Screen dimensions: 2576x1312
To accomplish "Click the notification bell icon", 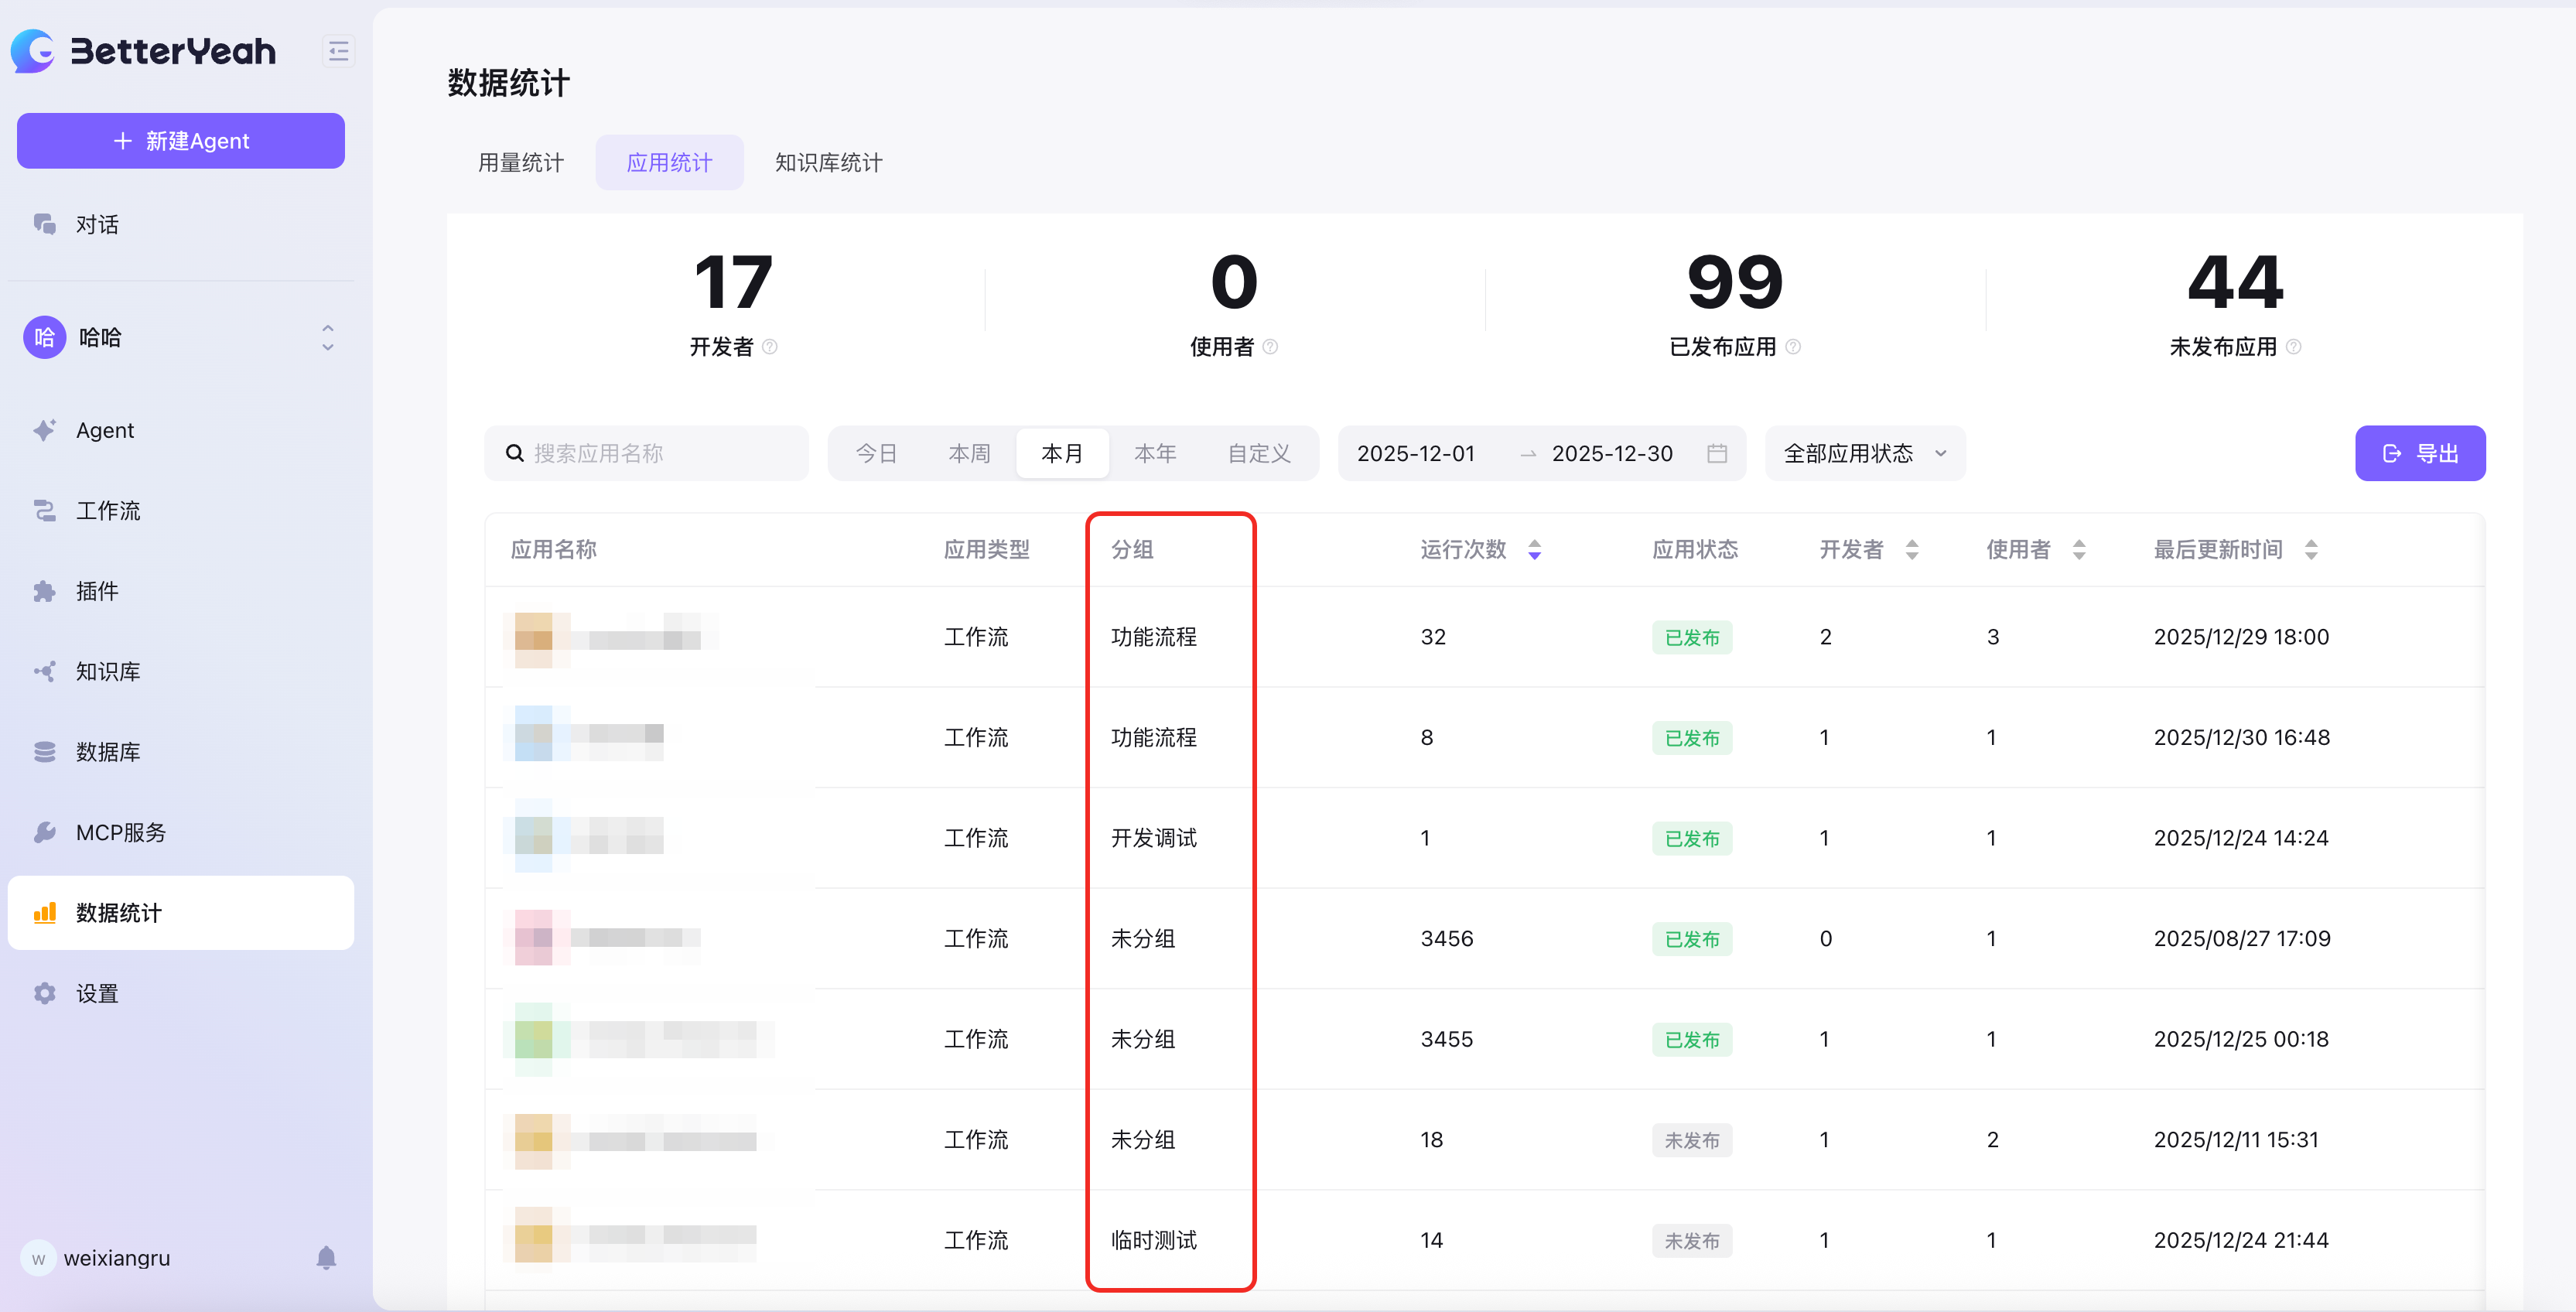I will click(326, 1257).
